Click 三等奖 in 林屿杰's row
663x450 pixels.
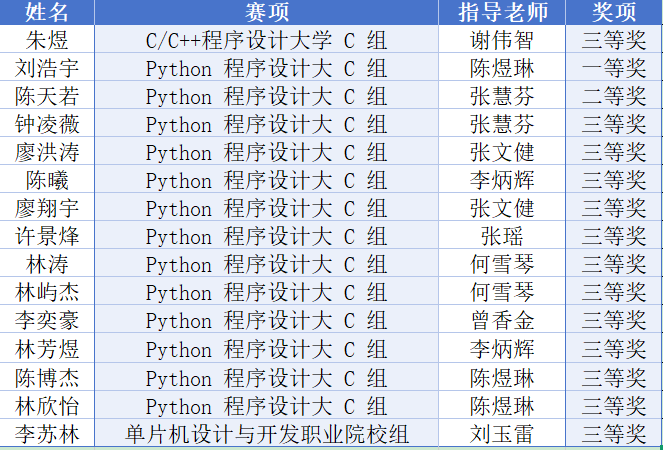coord(614,291)
